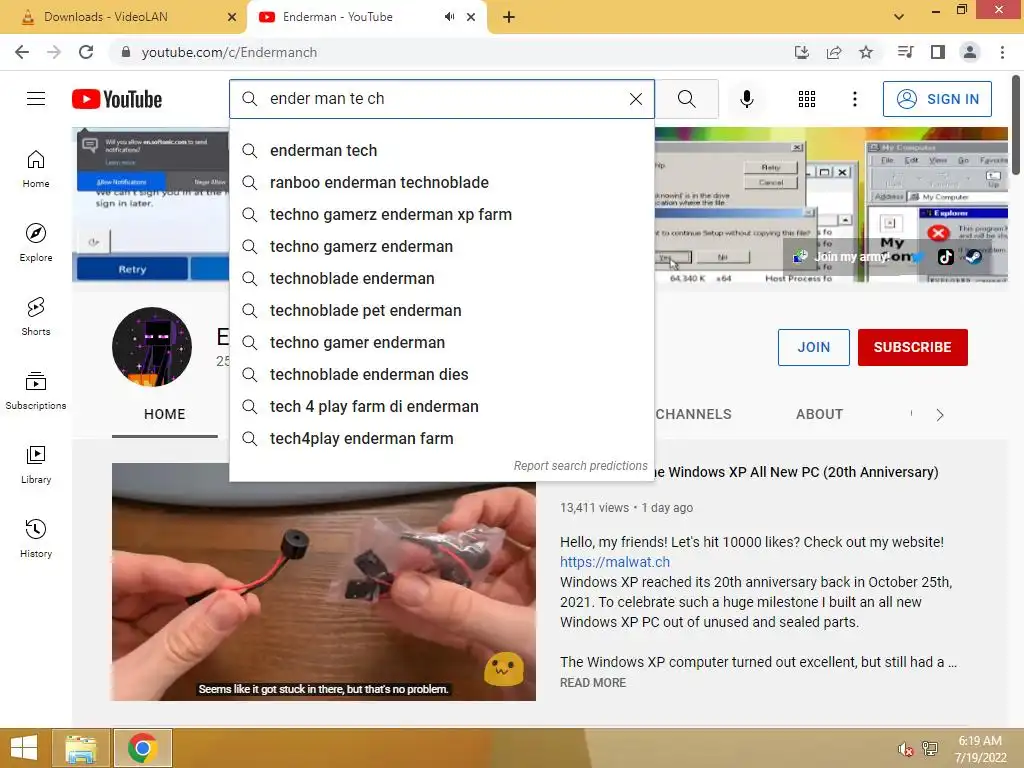Open a new tab with plus button
The height and width of the screenshot is (768, 1024).
[x=509, y=17]
